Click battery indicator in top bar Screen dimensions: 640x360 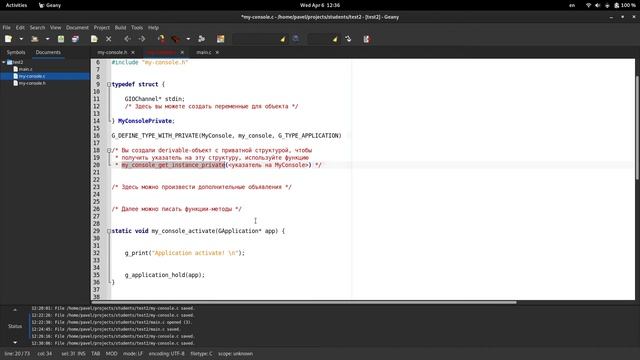click(625, 5)
